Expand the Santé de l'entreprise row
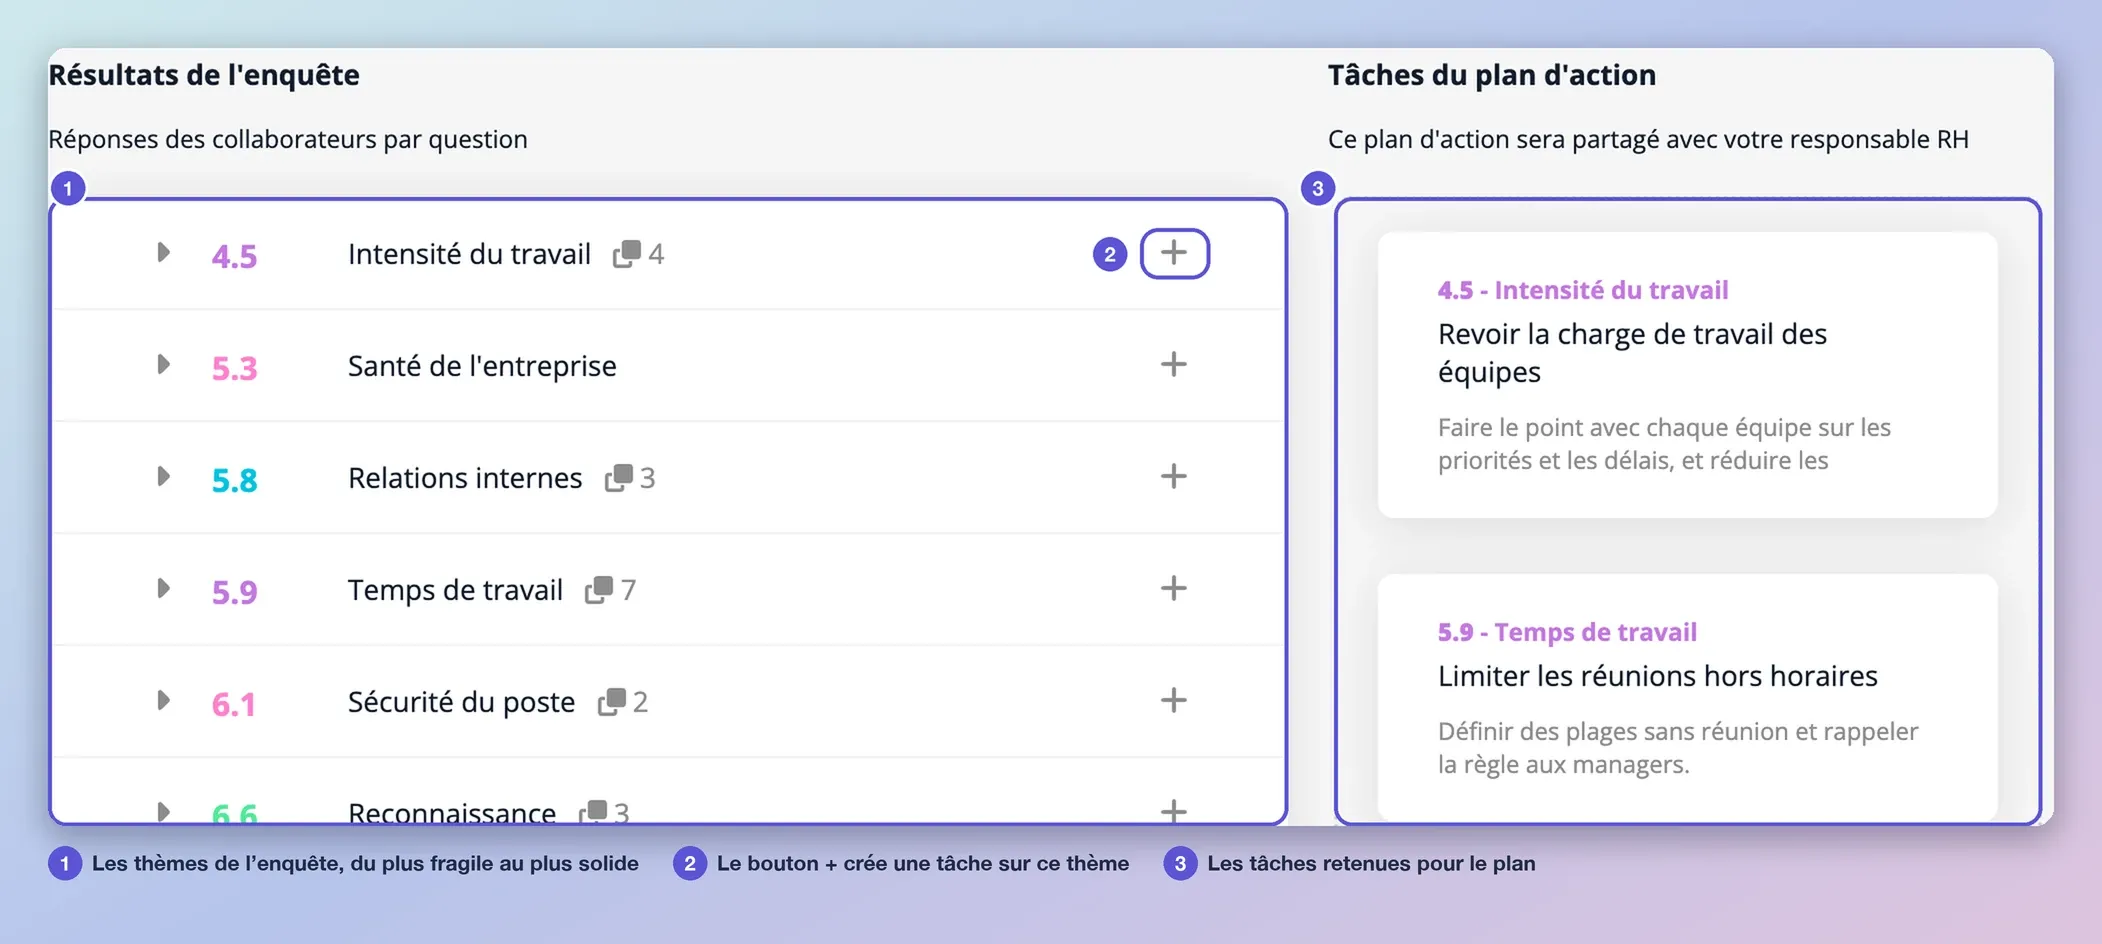The width and height of the screenshot is (2102, 944). click(163, 364)
